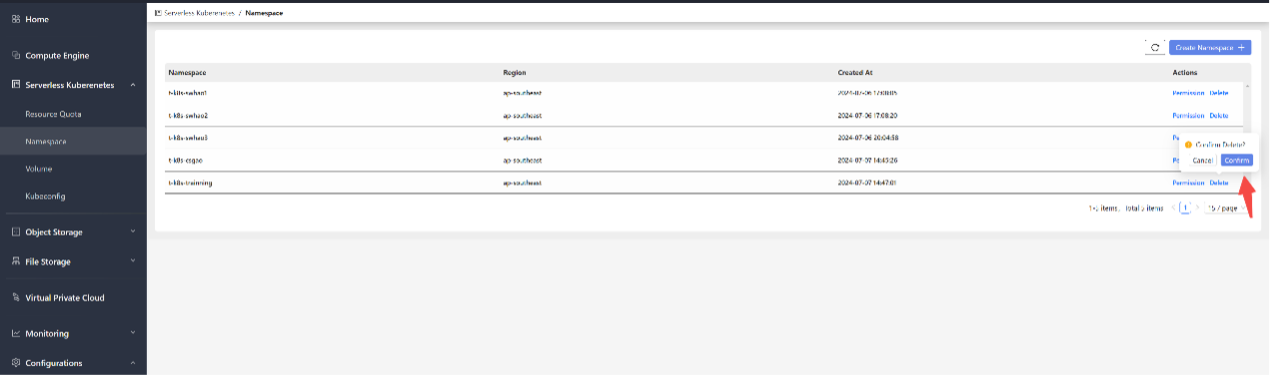Image resolution: width=1274 pixels, height=378 pixels.
Task: Click the Serverless Kuberenetes sidebar icon
Action: pos(16,85)
